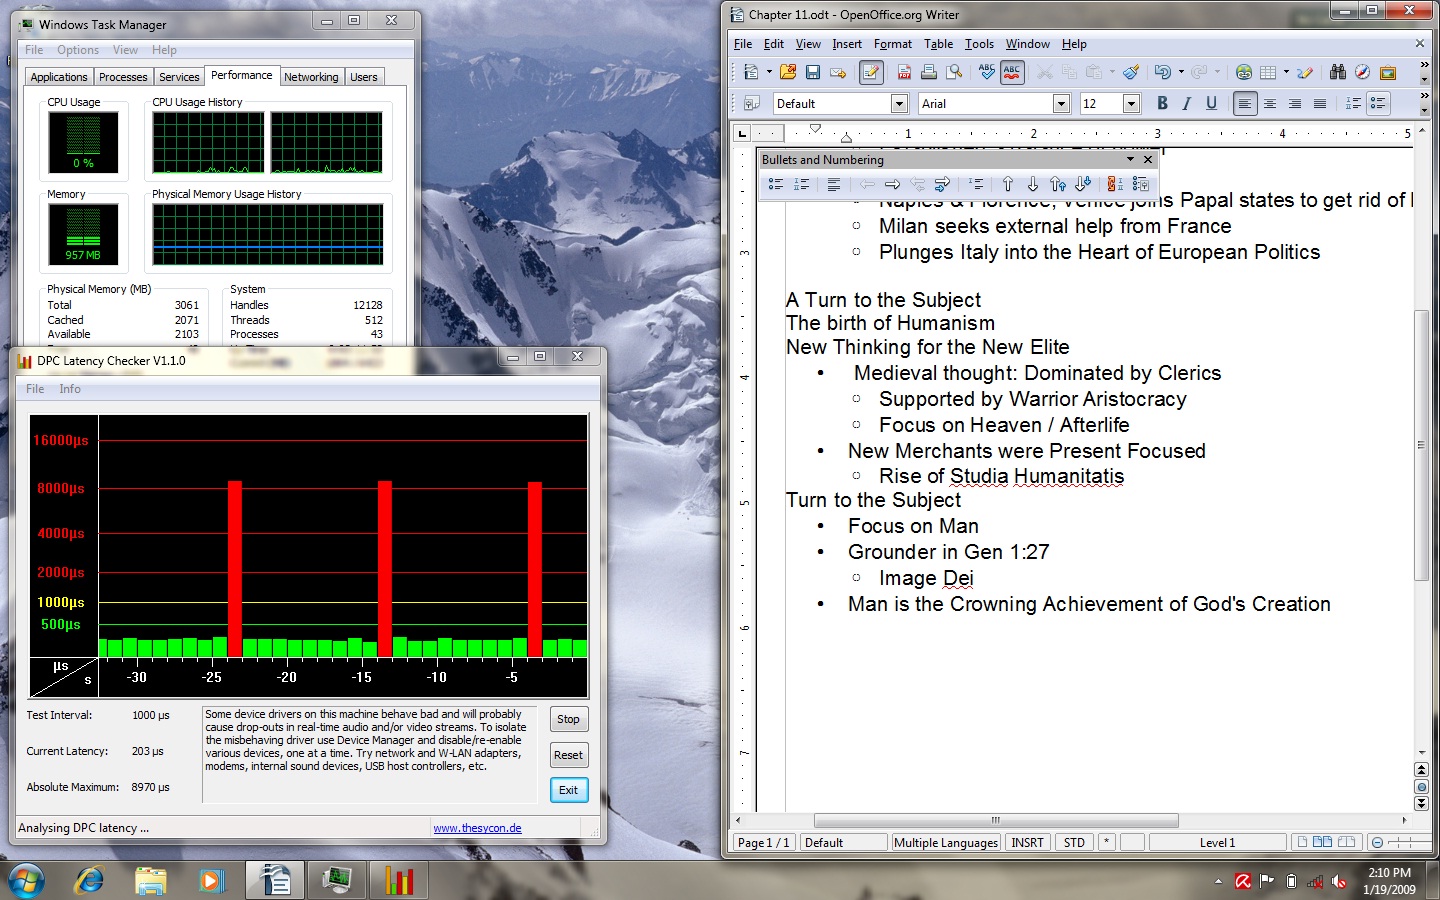Viewport: 1440px width, 900px height.
Task: Click Restart Numbering in Bullets toolbar
Action: click(x=1114, y=184)
